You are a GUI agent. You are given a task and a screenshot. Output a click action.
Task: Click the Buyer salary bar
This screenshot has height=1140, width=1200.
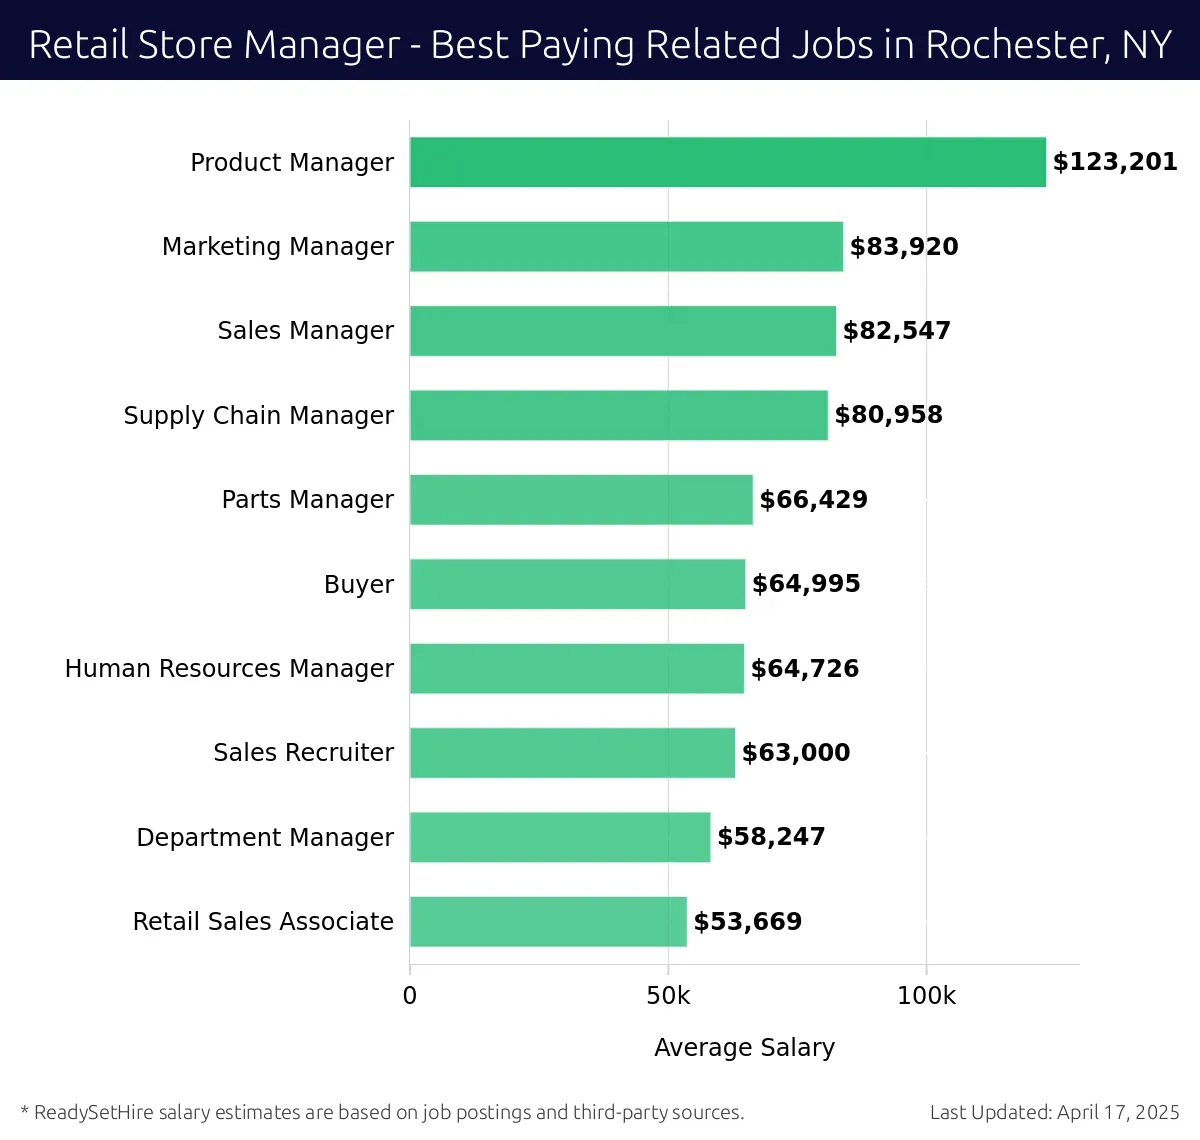tap(578, 584)
